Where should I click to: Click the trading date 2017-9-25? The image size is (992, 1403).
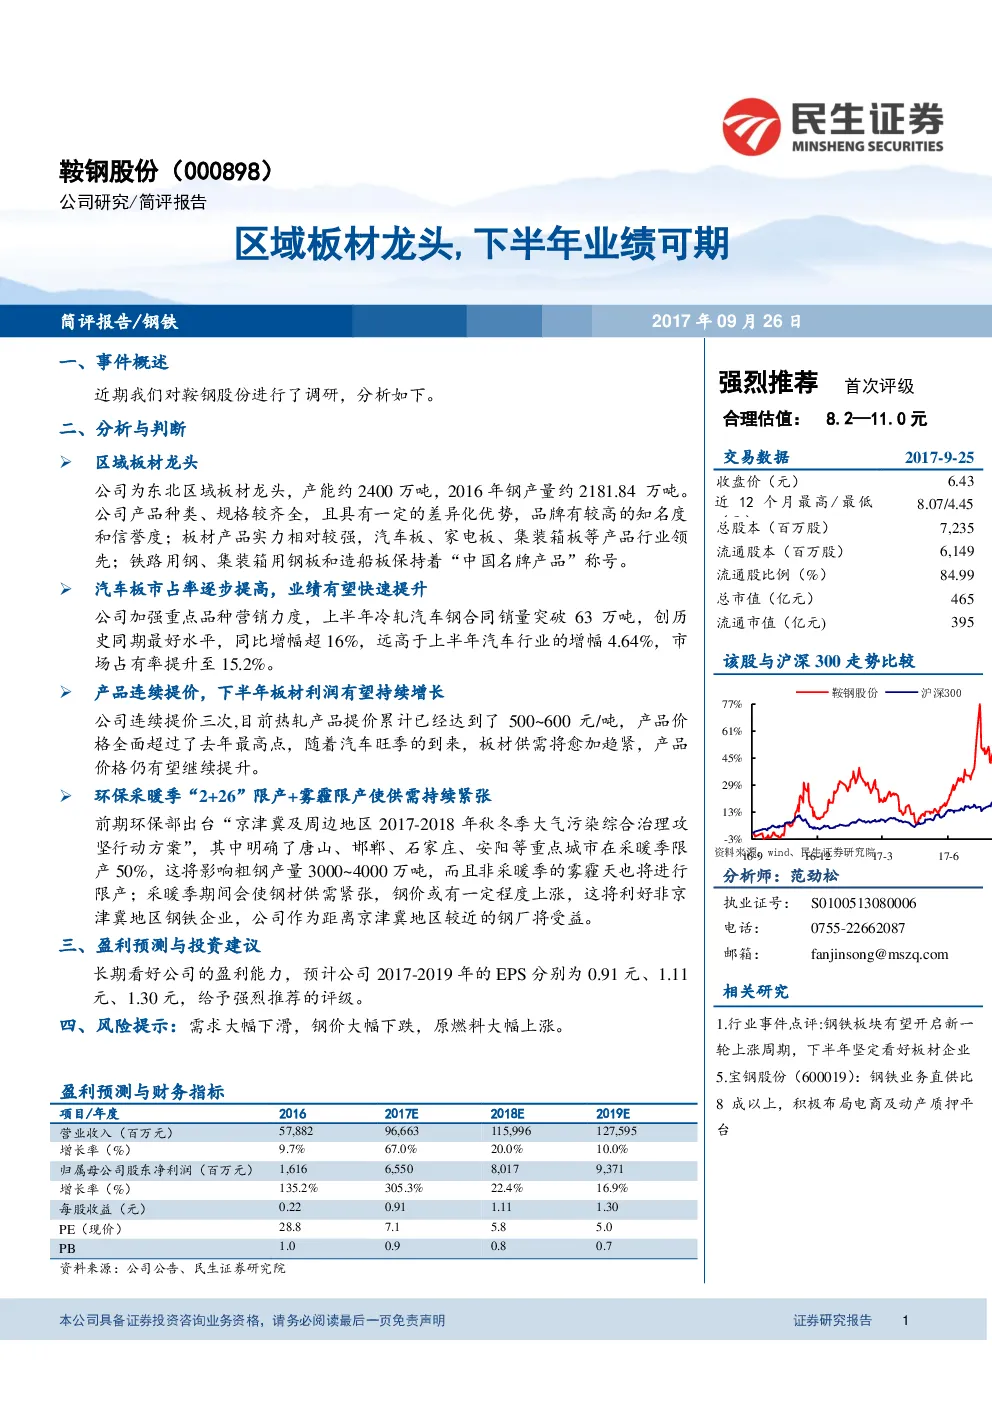tap(939, 457)
